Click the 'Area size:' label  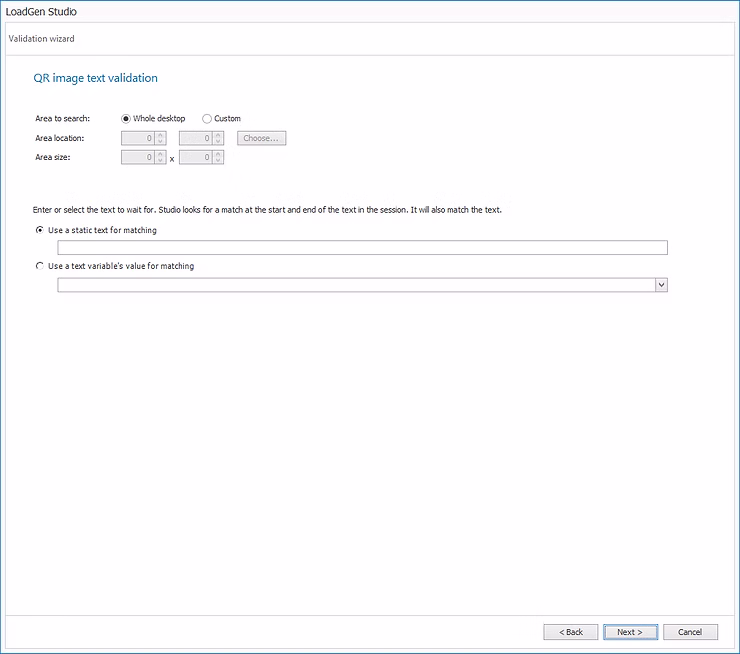[x=52, y=157]
